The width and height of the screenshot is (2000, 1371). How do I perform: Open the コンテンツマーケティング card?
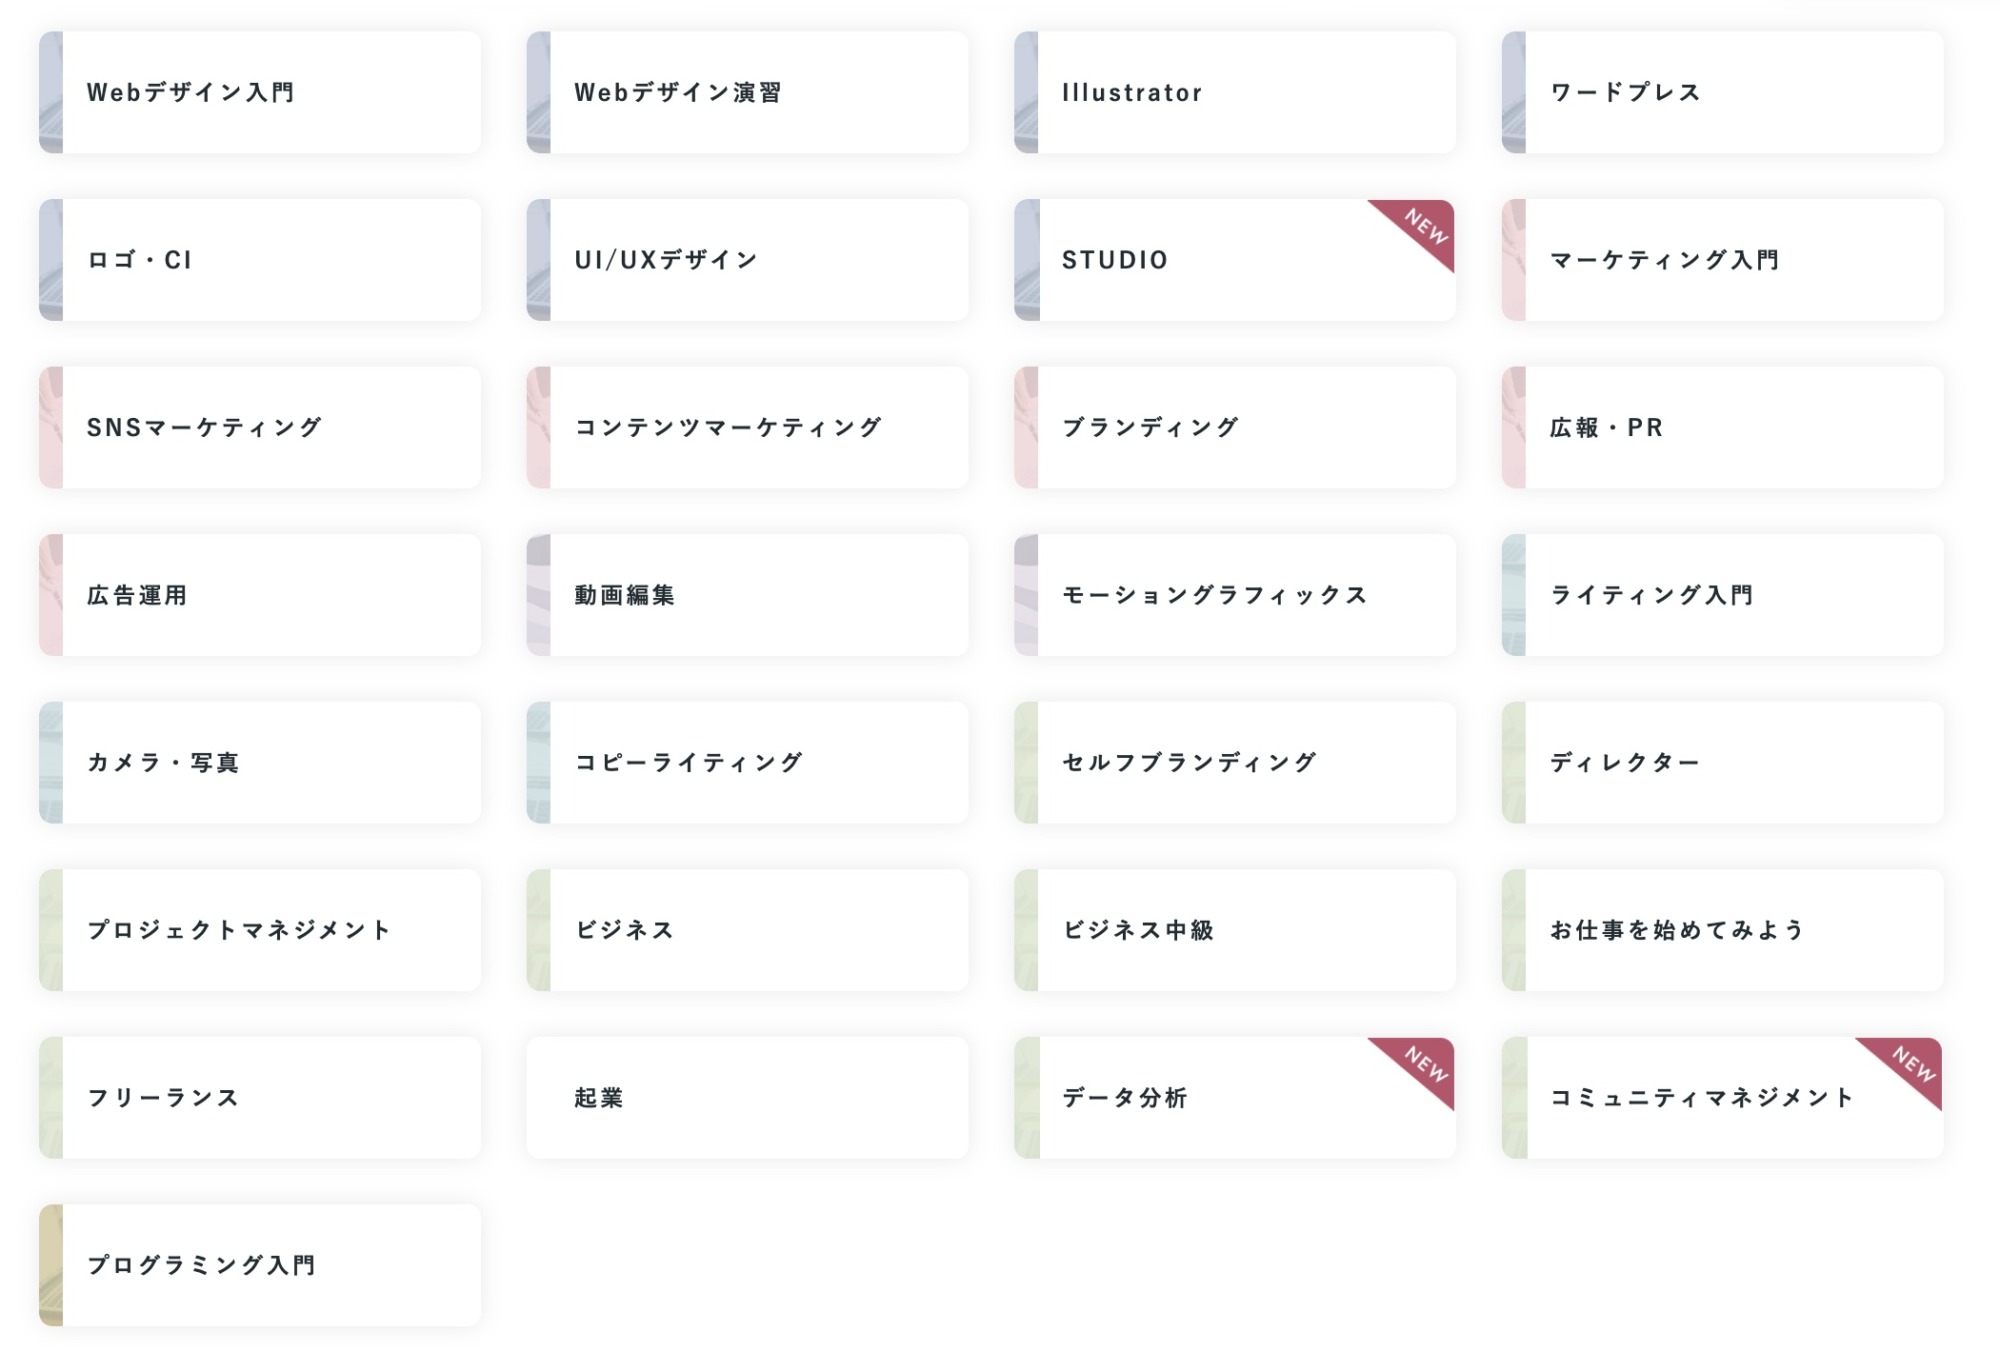coord(747,427)
